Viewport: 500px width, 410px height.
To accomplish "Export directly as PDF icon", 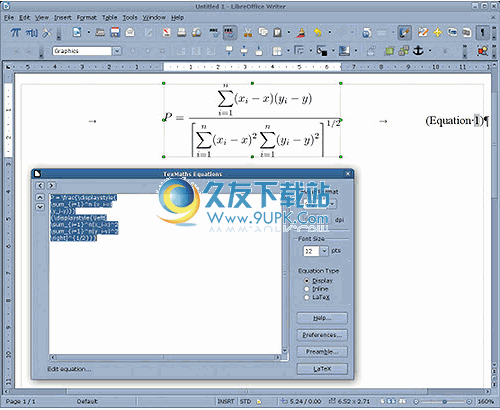I will tap(167, 32).
